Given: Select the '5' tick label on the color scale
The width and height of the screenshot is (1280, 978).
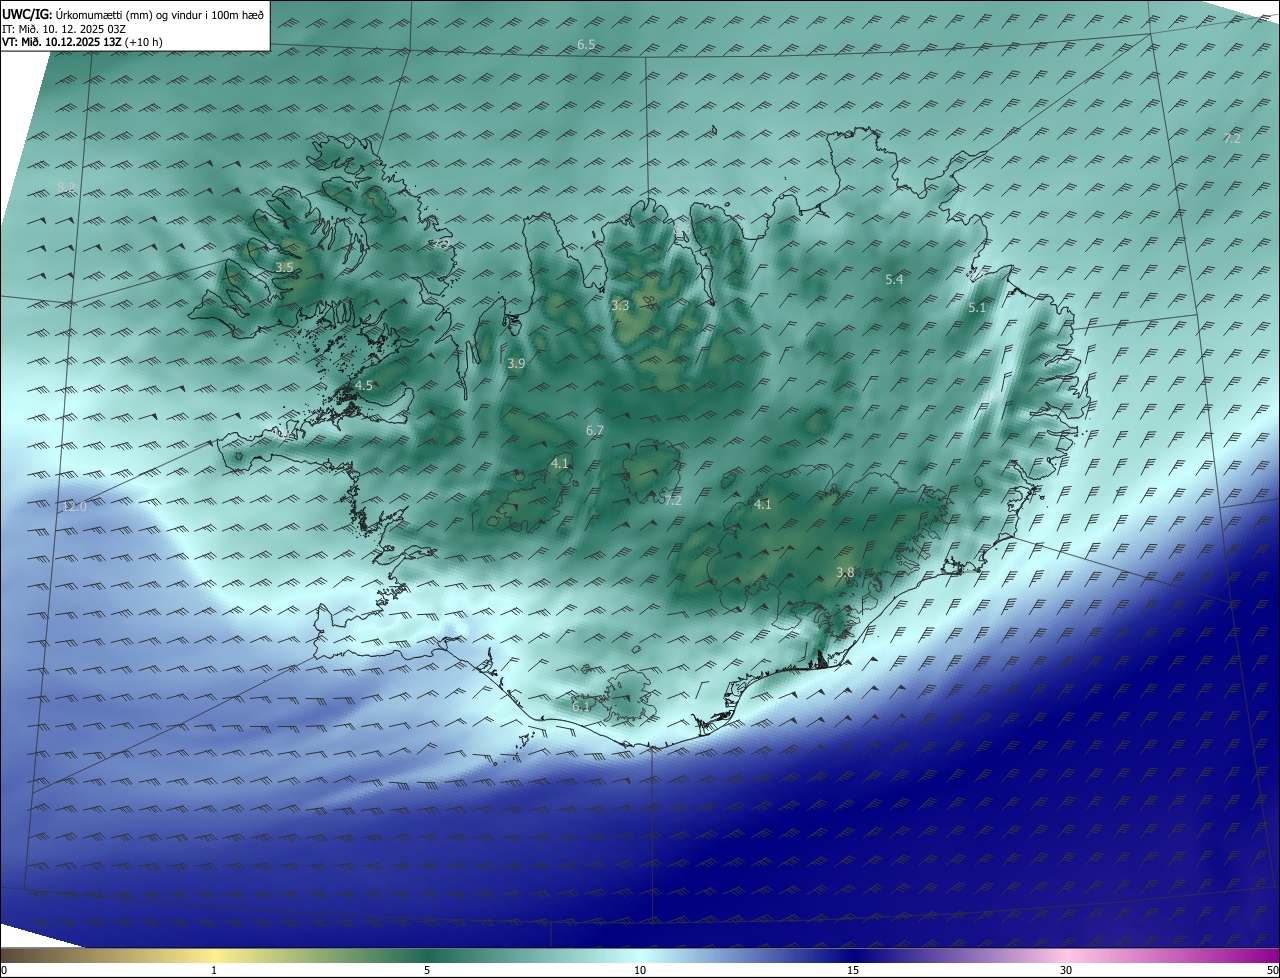Looking at the screenshot, I should [427, 970].
